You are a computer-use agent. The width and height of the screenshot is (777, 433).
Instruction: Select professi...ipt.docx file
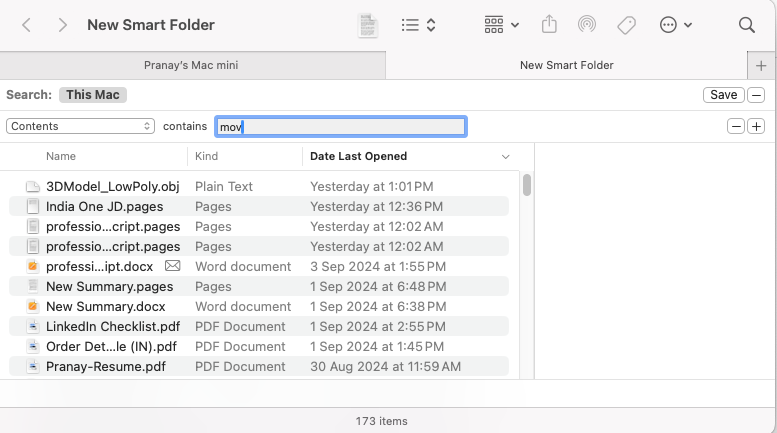click(100, 267)
